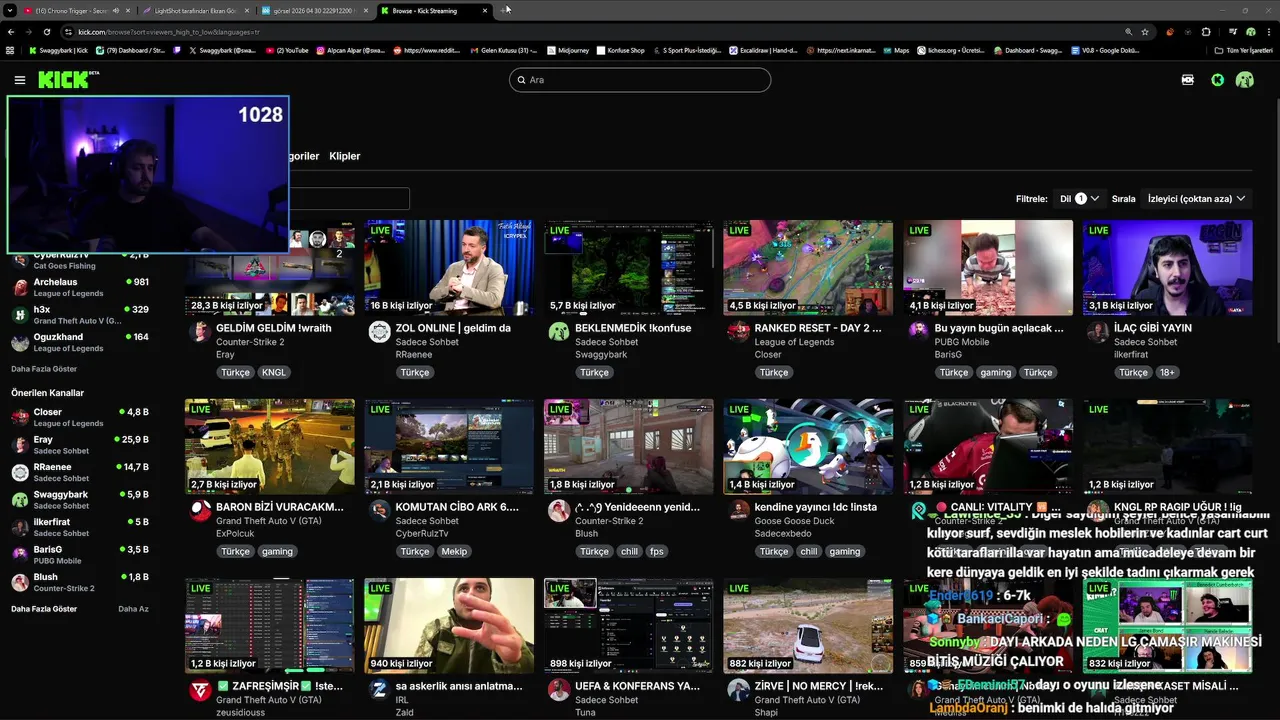1280x720 pixels.
Task: Open the Dil language filter dropdown
Action: 1080,199
